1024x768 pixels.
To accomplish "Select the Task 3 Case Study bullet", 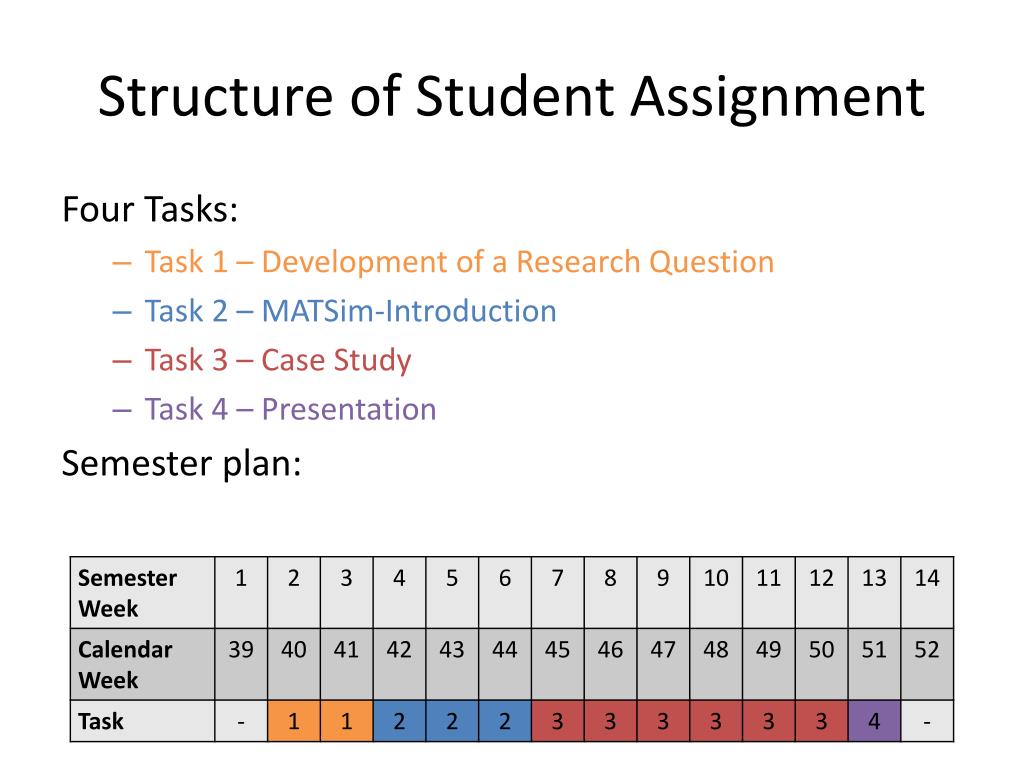I will (278, 360).
